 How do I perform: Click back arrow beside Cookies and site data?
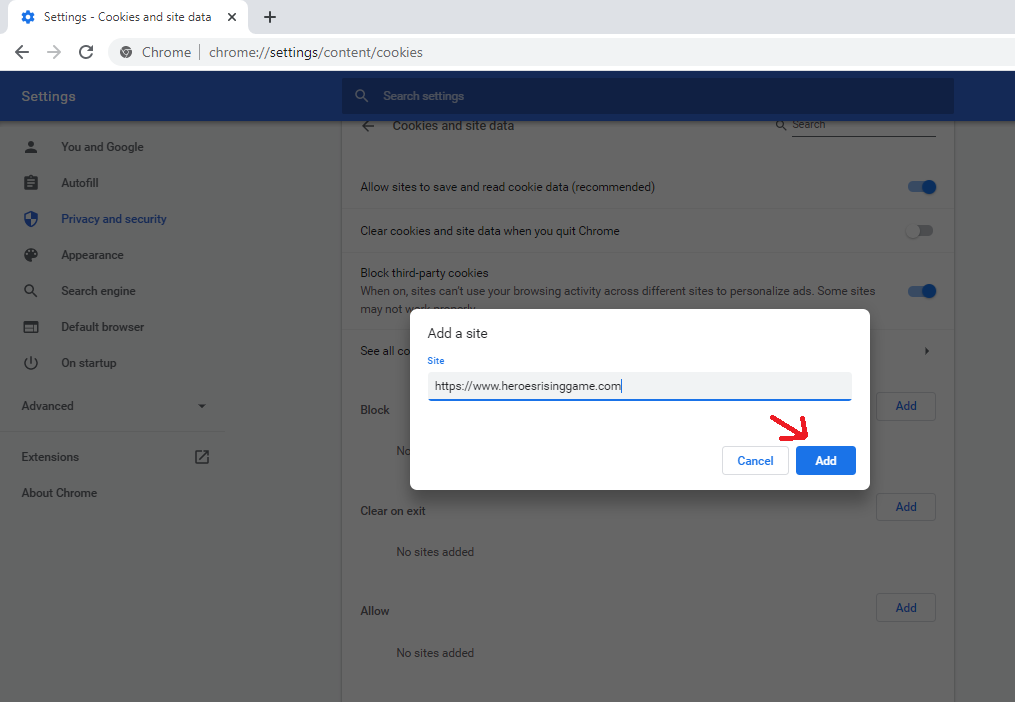(368, 126)
